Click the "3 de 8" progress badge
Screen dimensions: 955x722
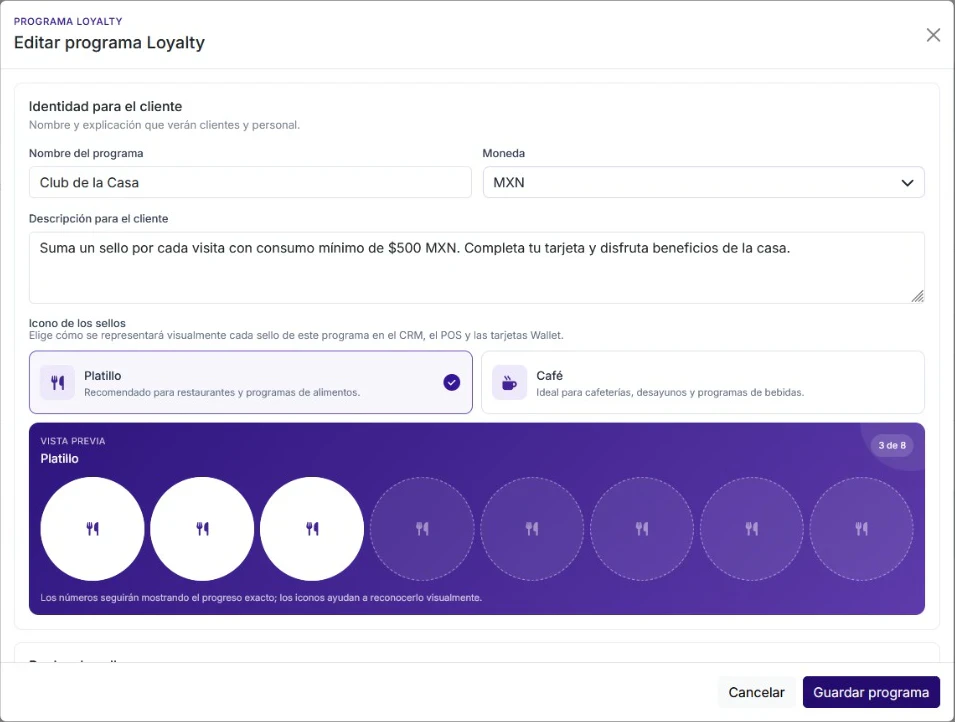point(892,445)
